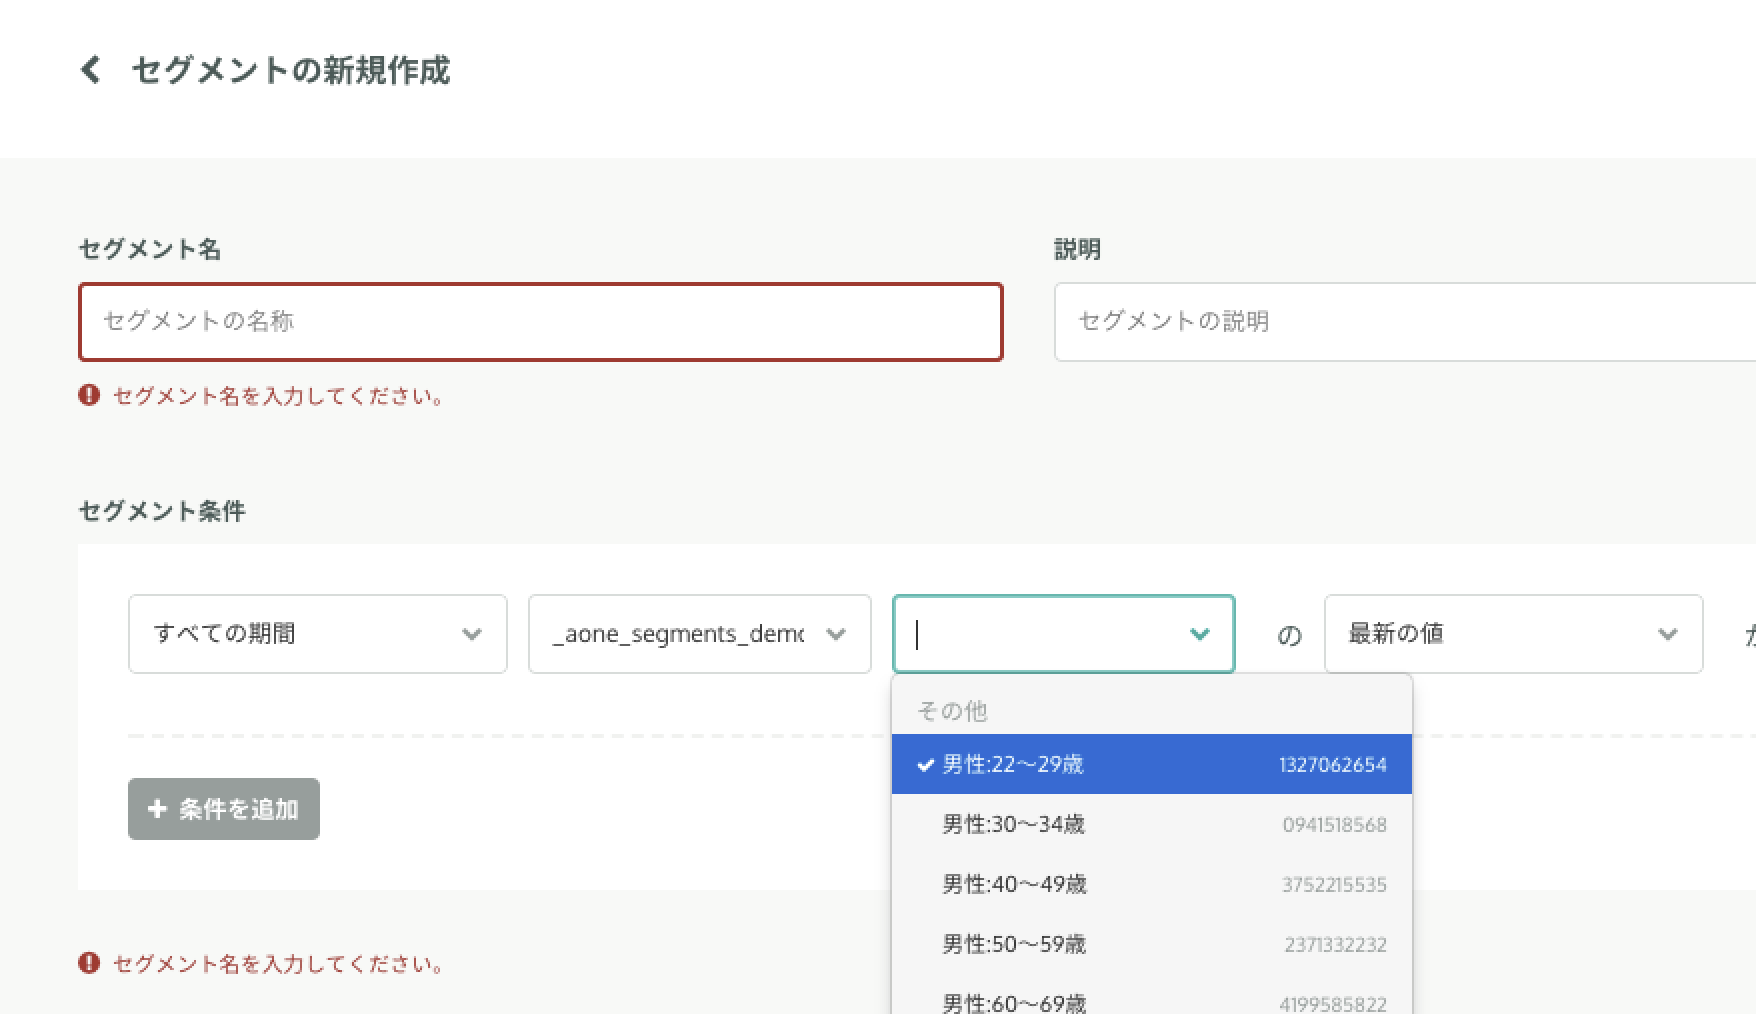Screen dimensions: 1756x1014
Task: Click the plus icon on 条件を追加
Action: click(x=157, y=809)
